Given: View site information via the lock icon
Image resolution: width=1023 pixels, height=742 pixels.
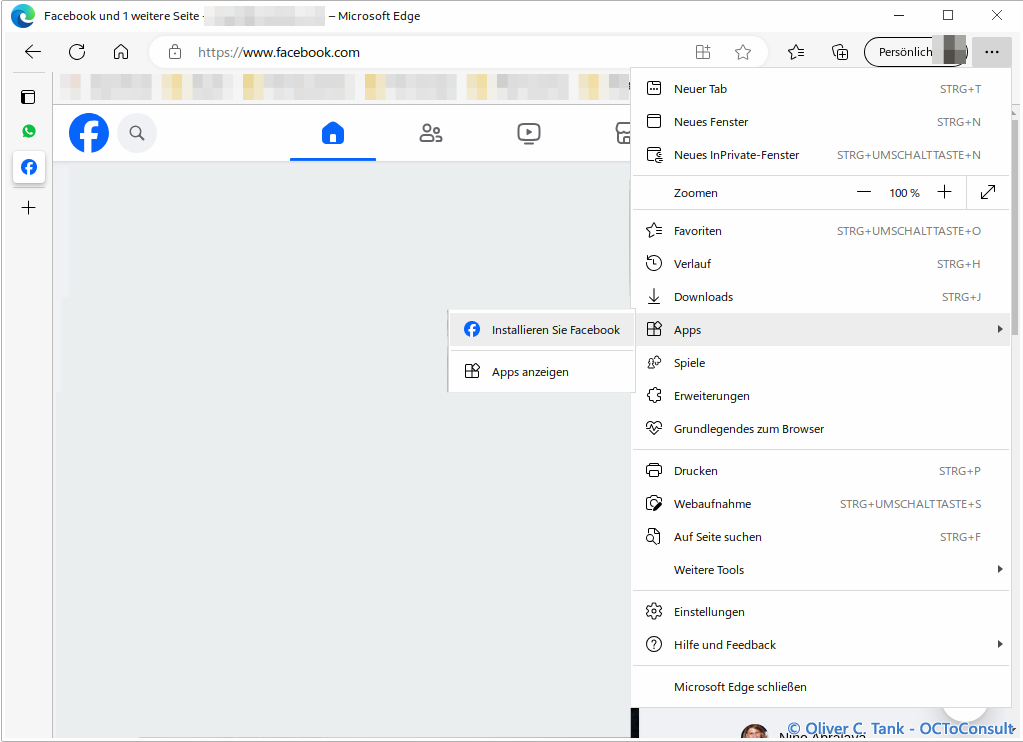Looking at the screenshot, I should tap(175, 52).
